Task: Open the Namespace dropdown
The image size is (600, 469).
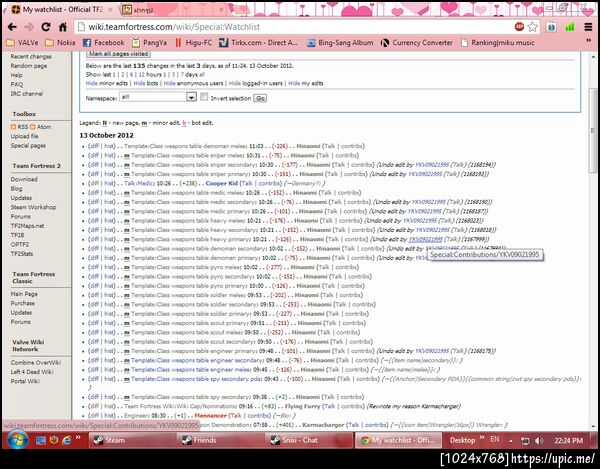Action: click(x=158, y=97)
